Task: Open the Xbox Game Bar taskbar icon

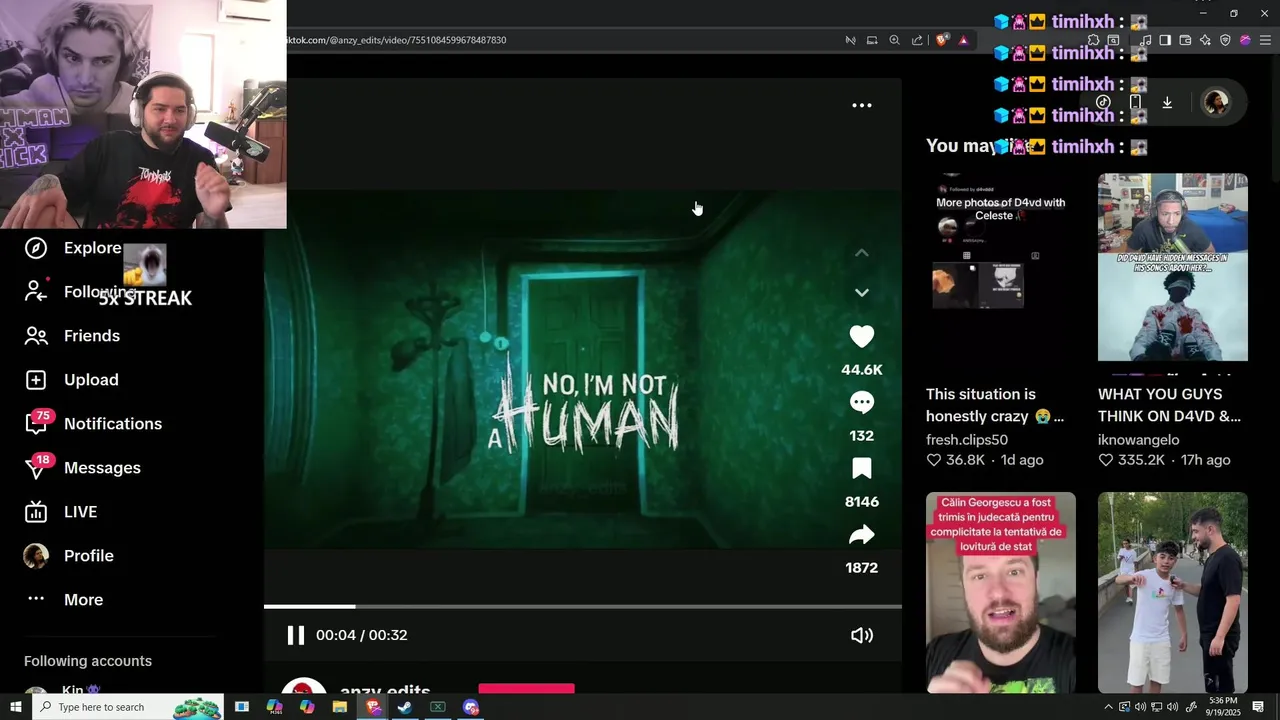Action: click(x=438, y=707)
